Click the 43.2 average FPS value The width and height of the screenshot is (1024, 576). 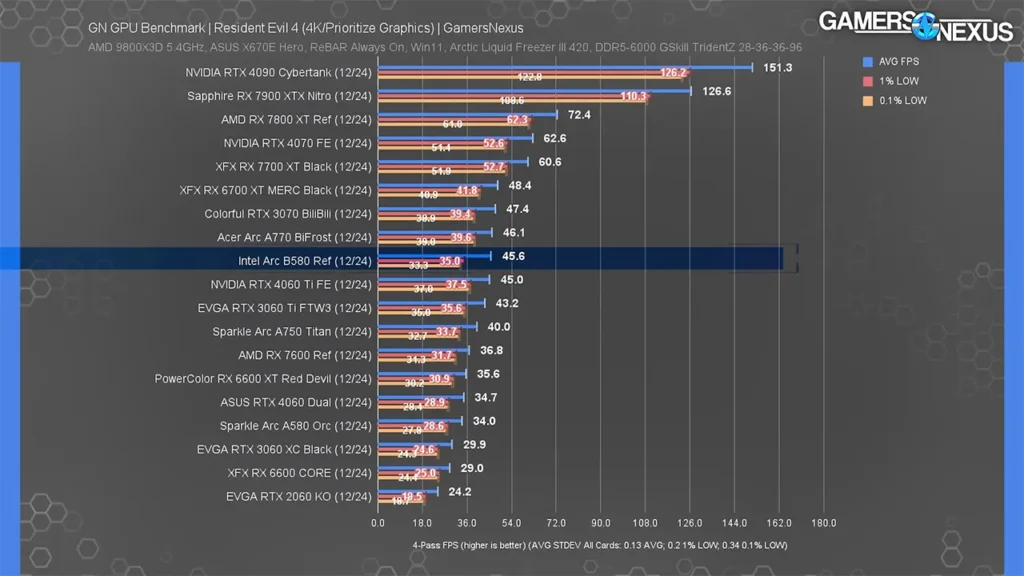pyautogui.click(x=507, y=303)
